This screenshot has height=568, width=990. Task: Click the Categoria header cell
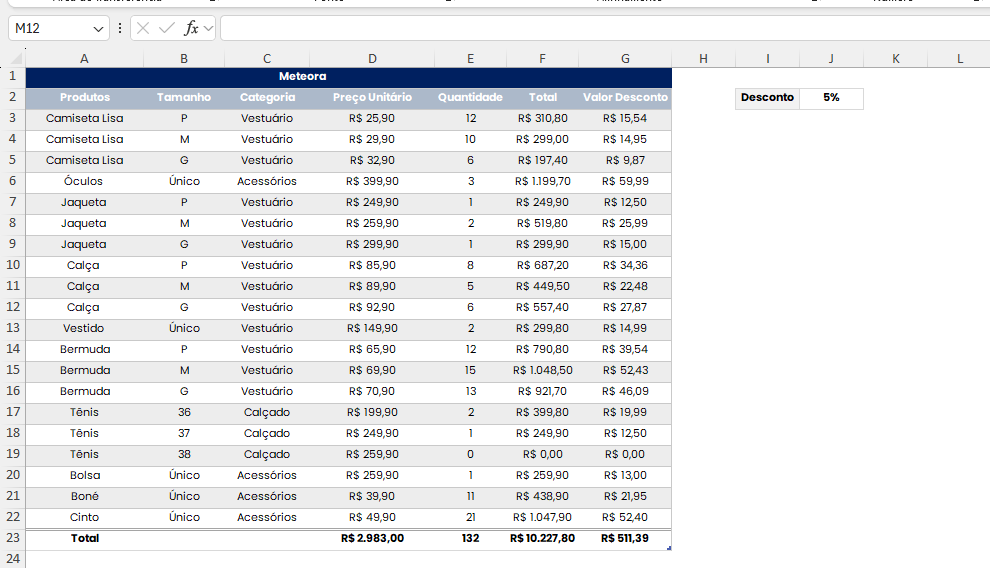click(x=267, y=97)
